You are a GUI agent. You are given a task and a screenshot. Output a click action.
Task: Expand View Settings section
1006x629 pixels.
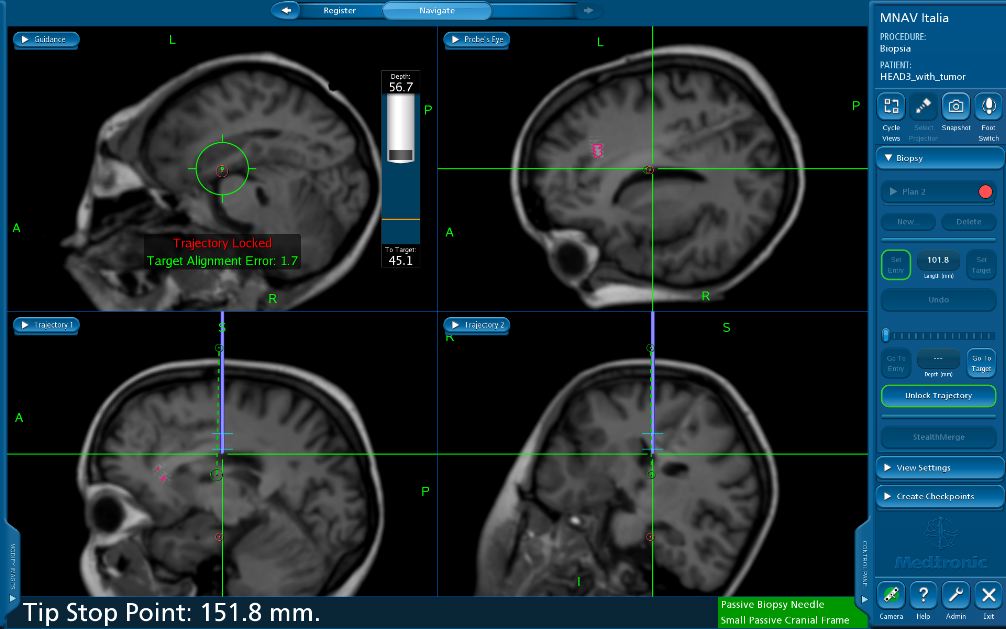939,468
